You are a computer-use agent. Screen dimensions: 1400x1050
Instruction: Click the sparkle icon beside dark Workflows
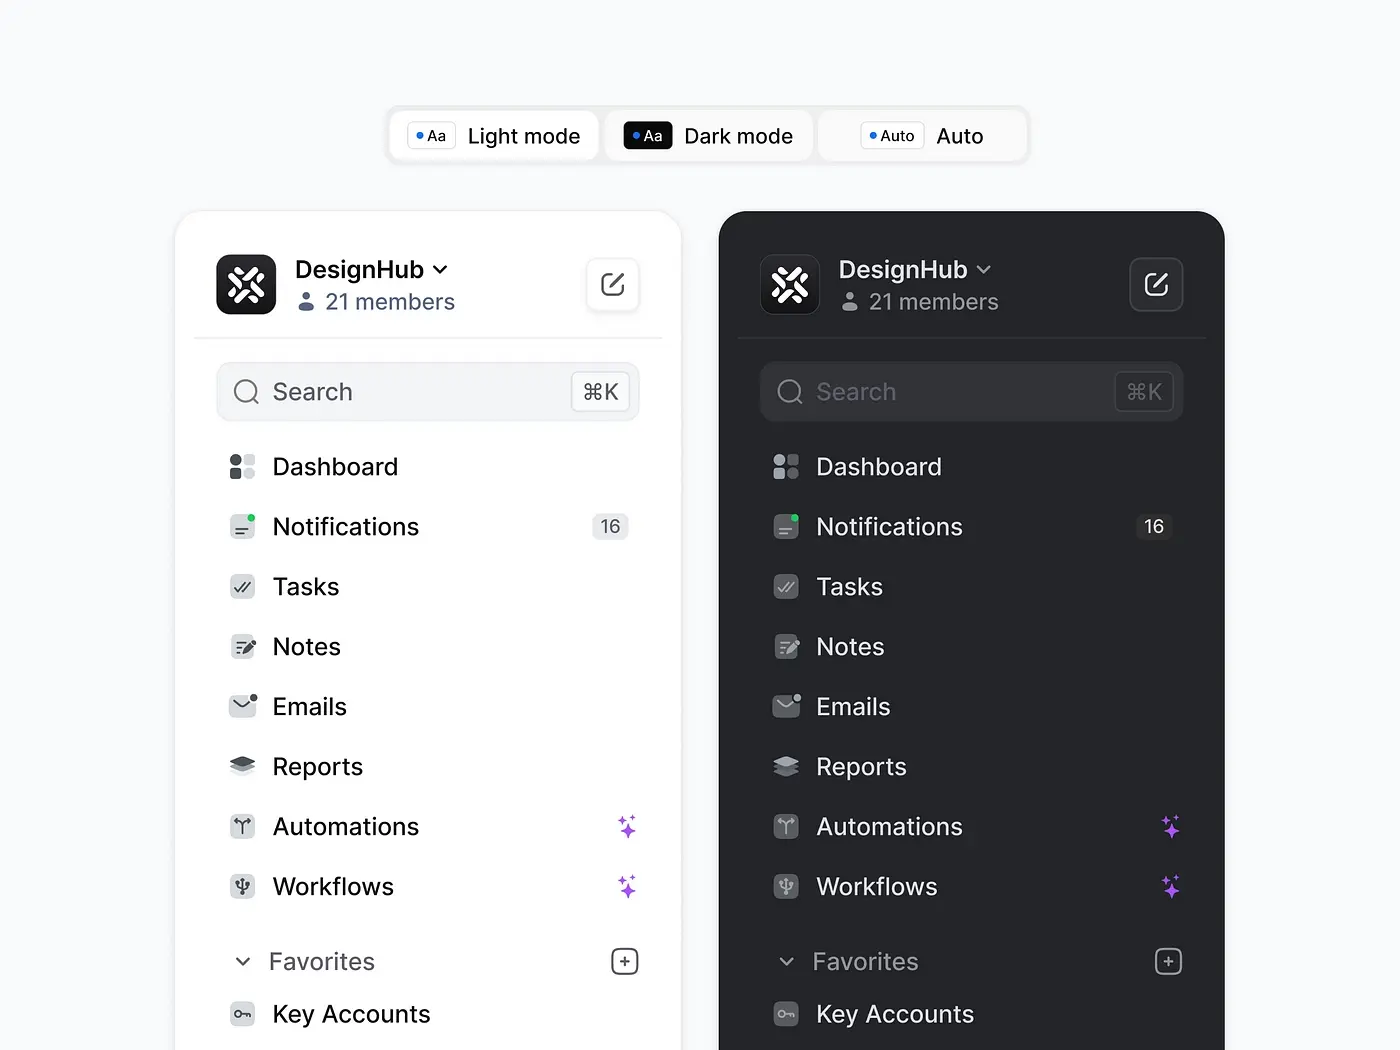point(1170,887)
